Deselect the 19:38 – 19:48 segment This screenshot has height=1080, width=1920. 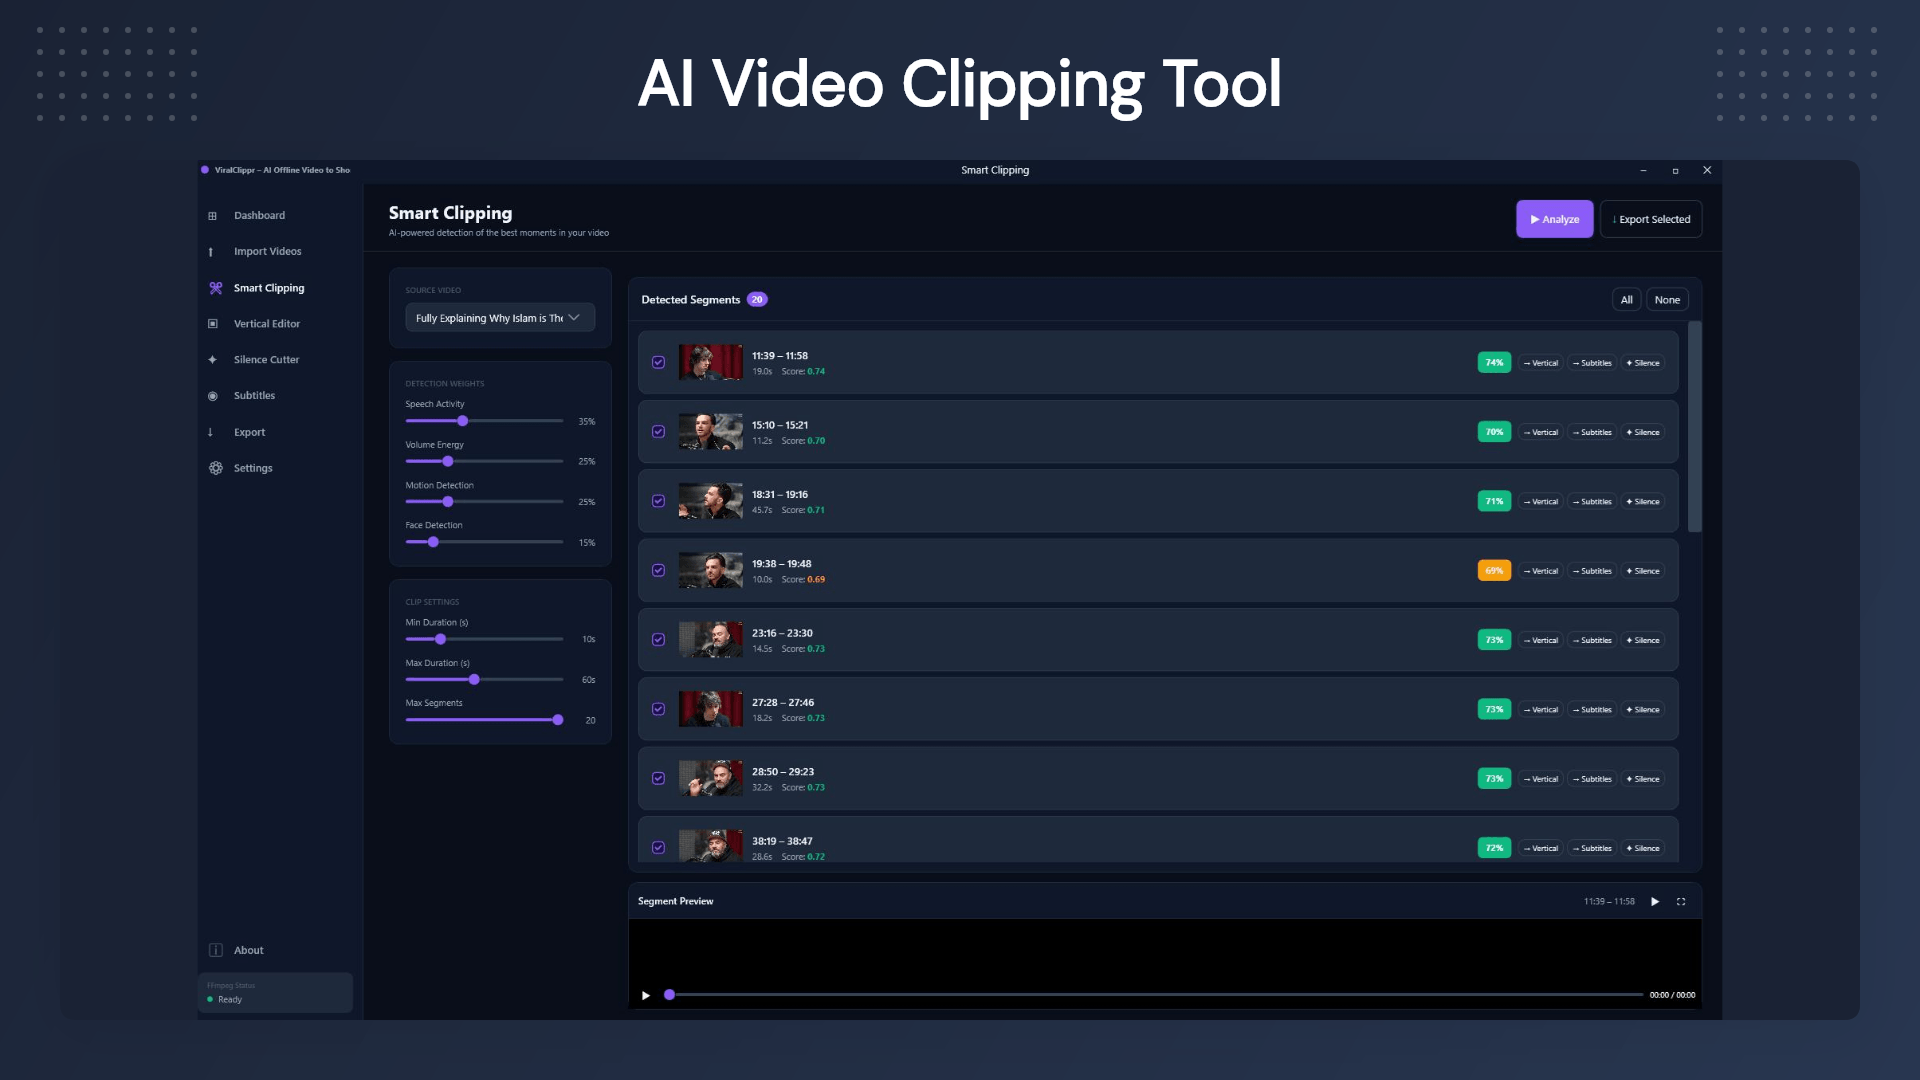click(x=658, y=570)
